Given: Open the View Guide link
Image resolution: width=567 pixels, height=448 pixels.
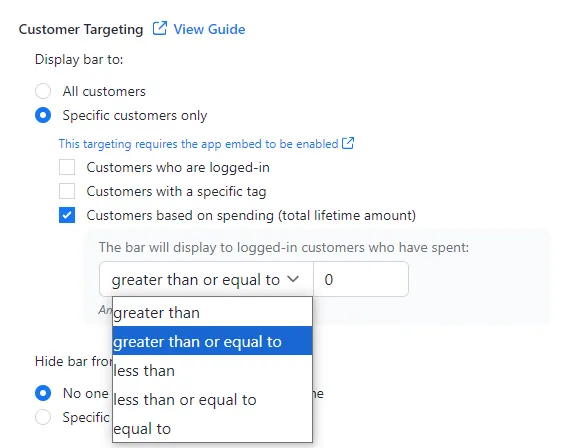Looking at the screenshot, I should (209, 29).
